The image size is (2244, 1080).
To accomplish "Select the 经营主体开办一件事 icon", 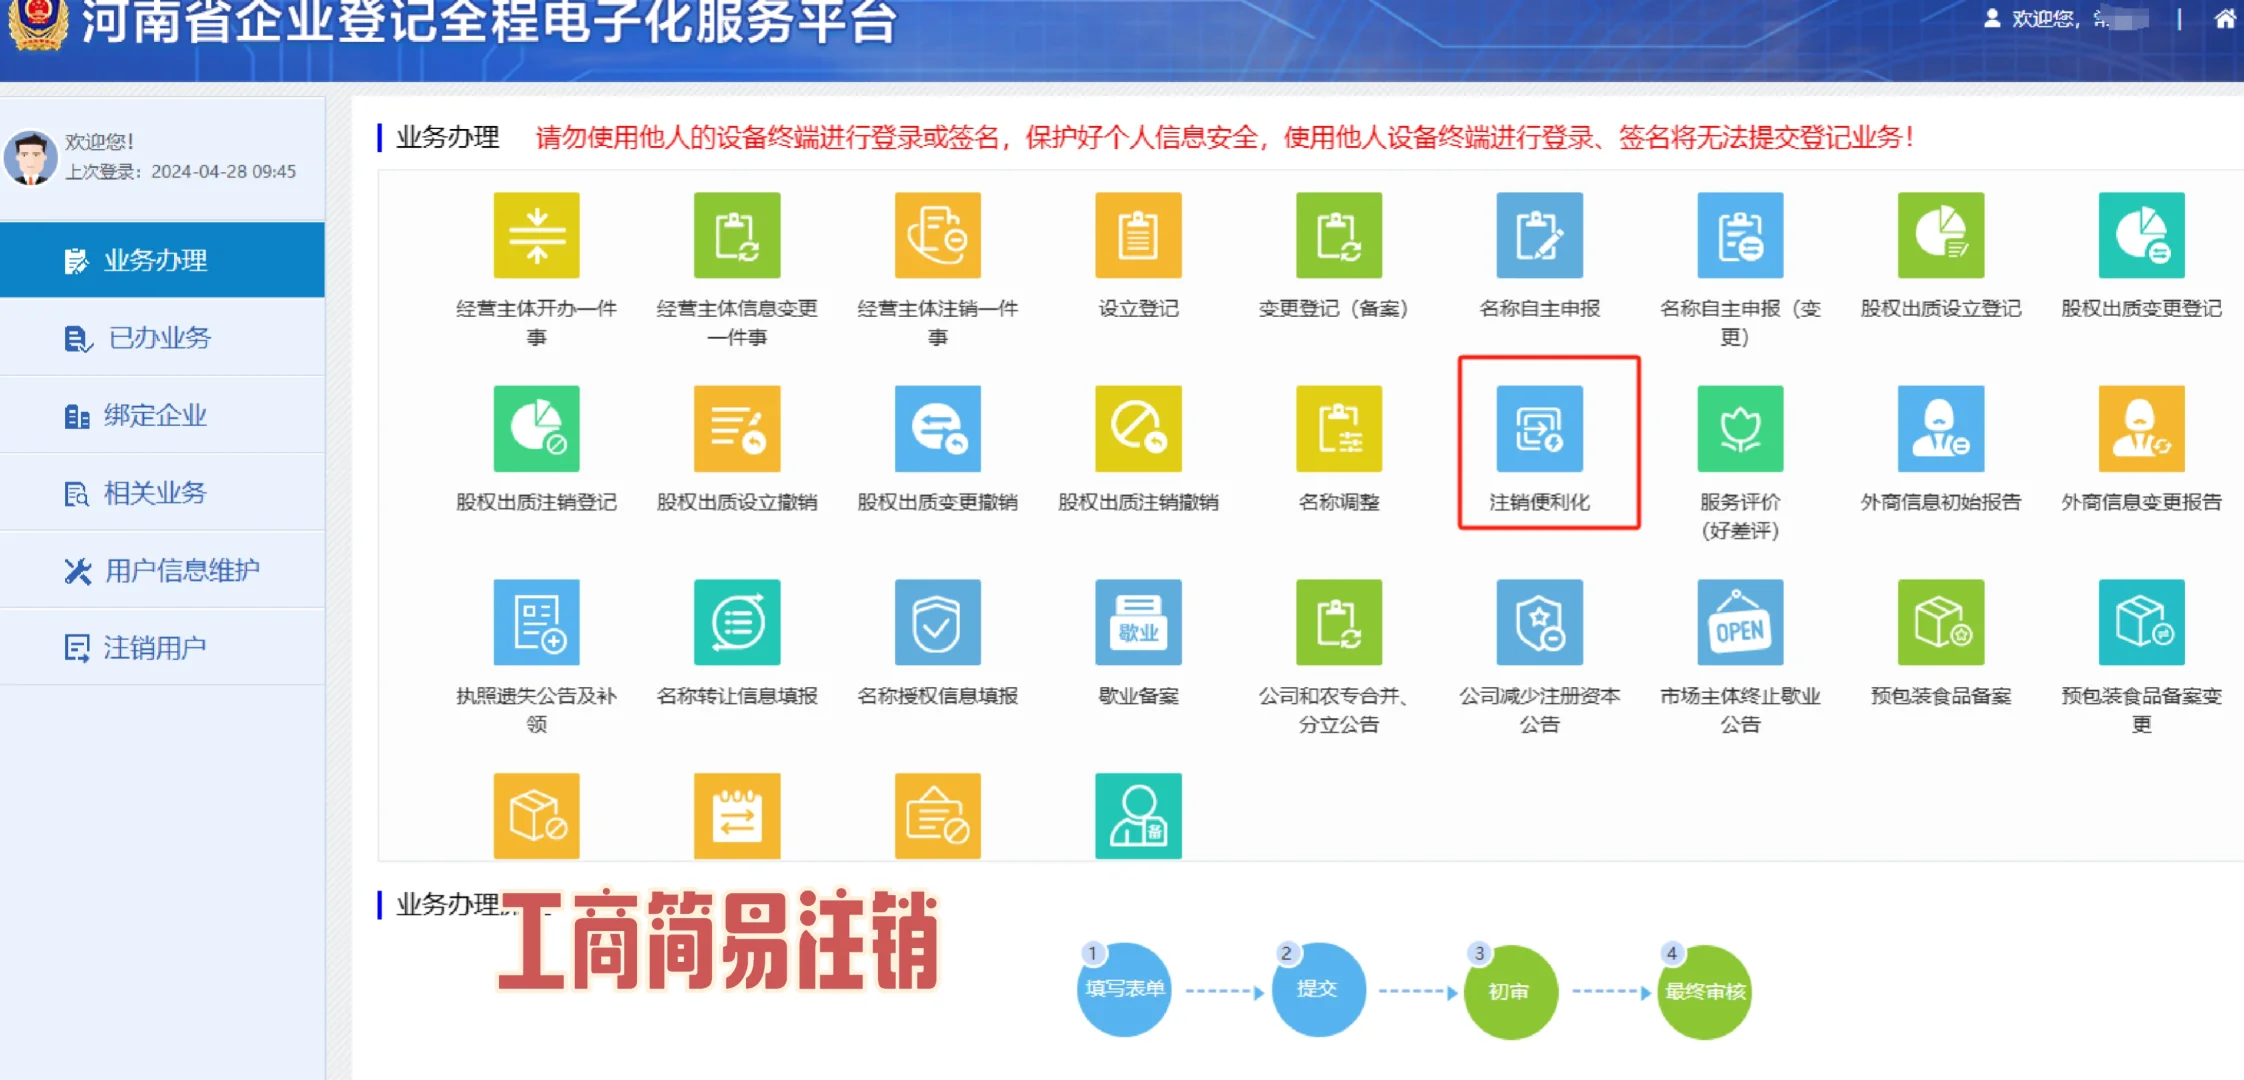I will 536,237.
